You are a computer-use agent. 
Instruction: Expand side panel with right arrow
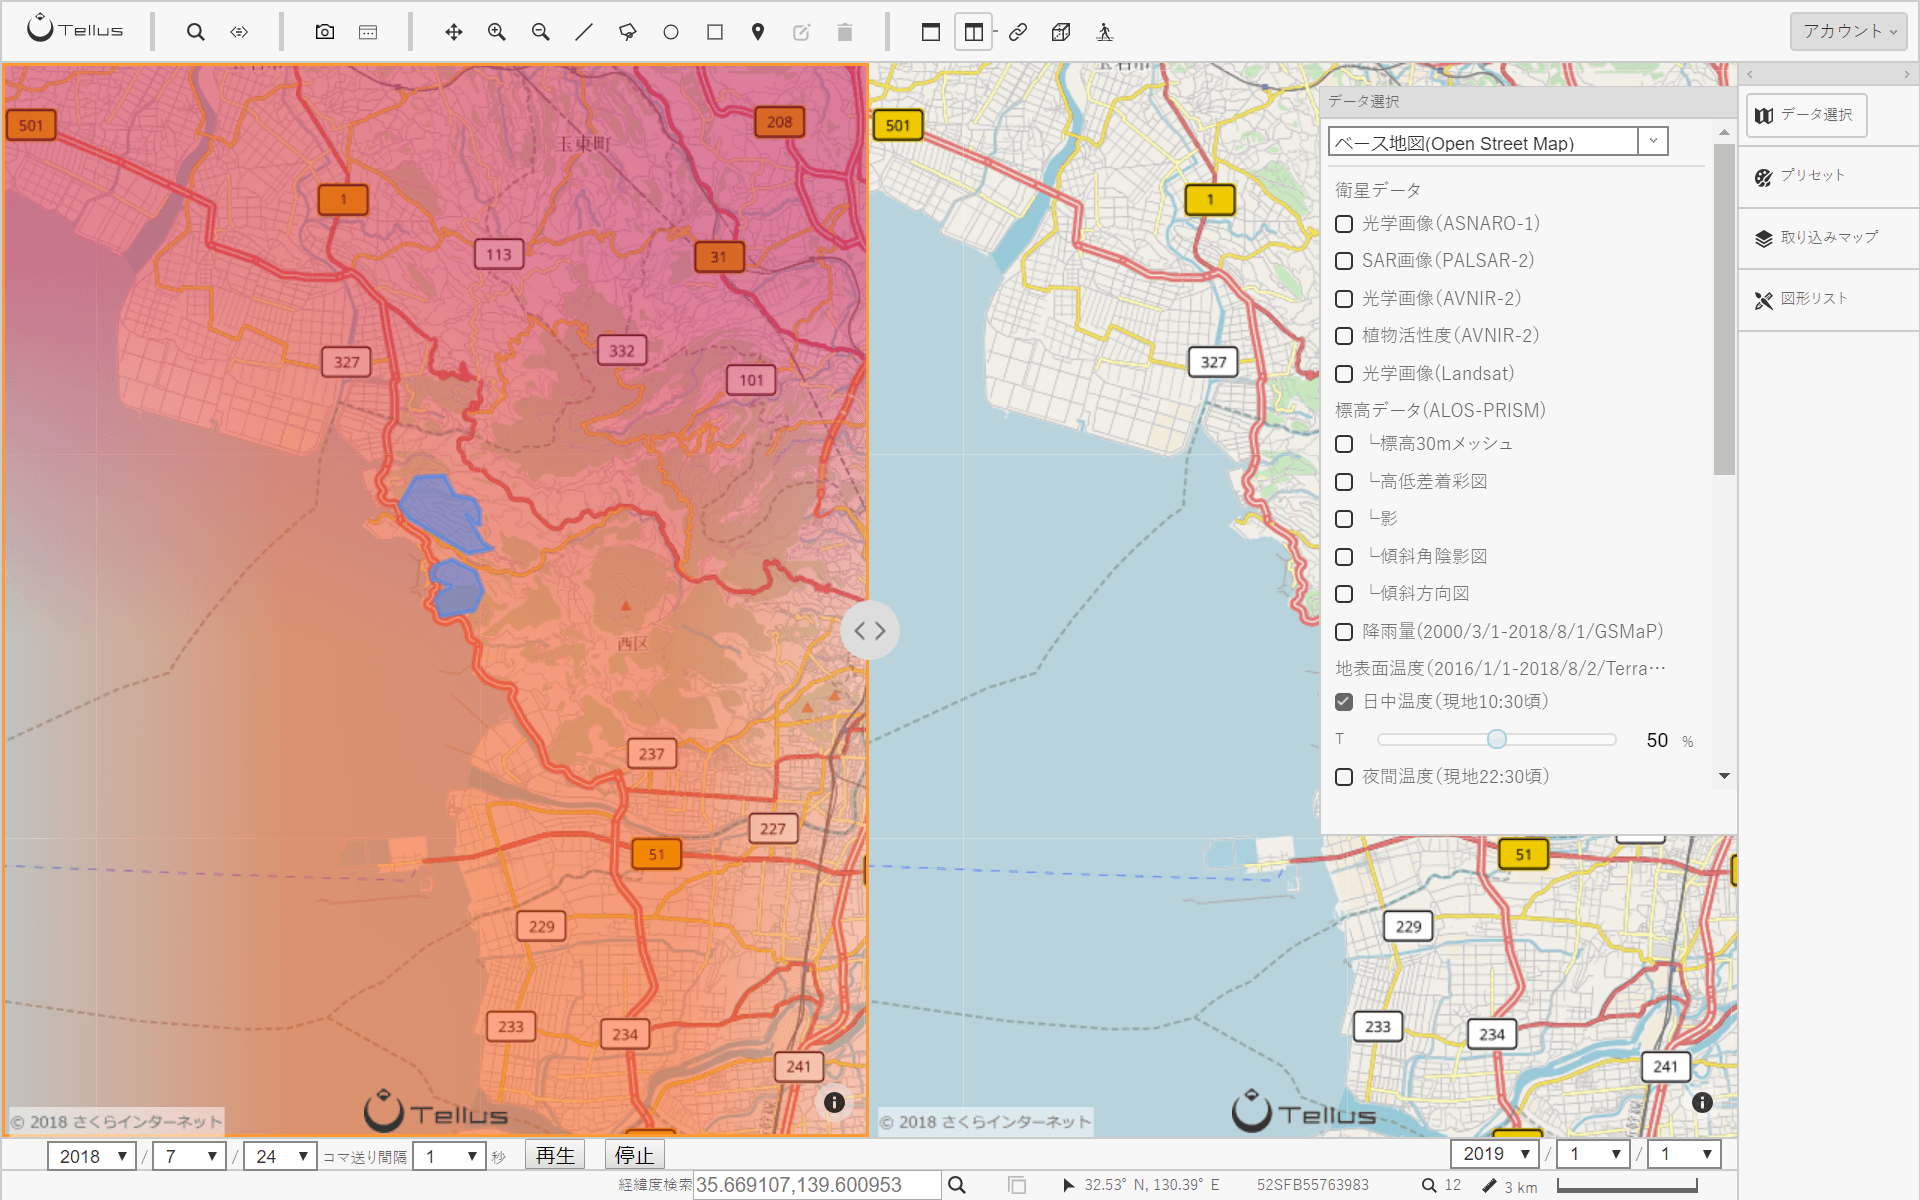click(1906, 74)
